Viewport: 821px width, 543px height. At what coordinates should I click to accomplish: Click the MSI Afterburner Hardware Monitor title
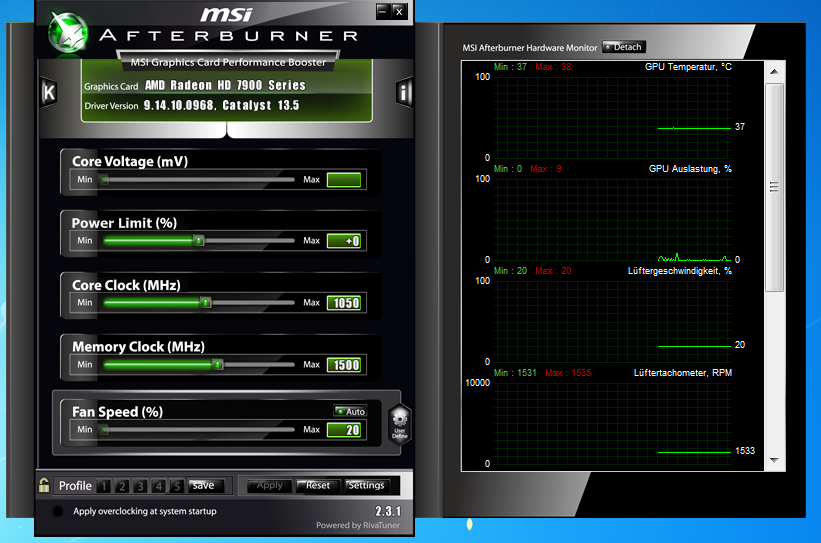coord(529,48)
